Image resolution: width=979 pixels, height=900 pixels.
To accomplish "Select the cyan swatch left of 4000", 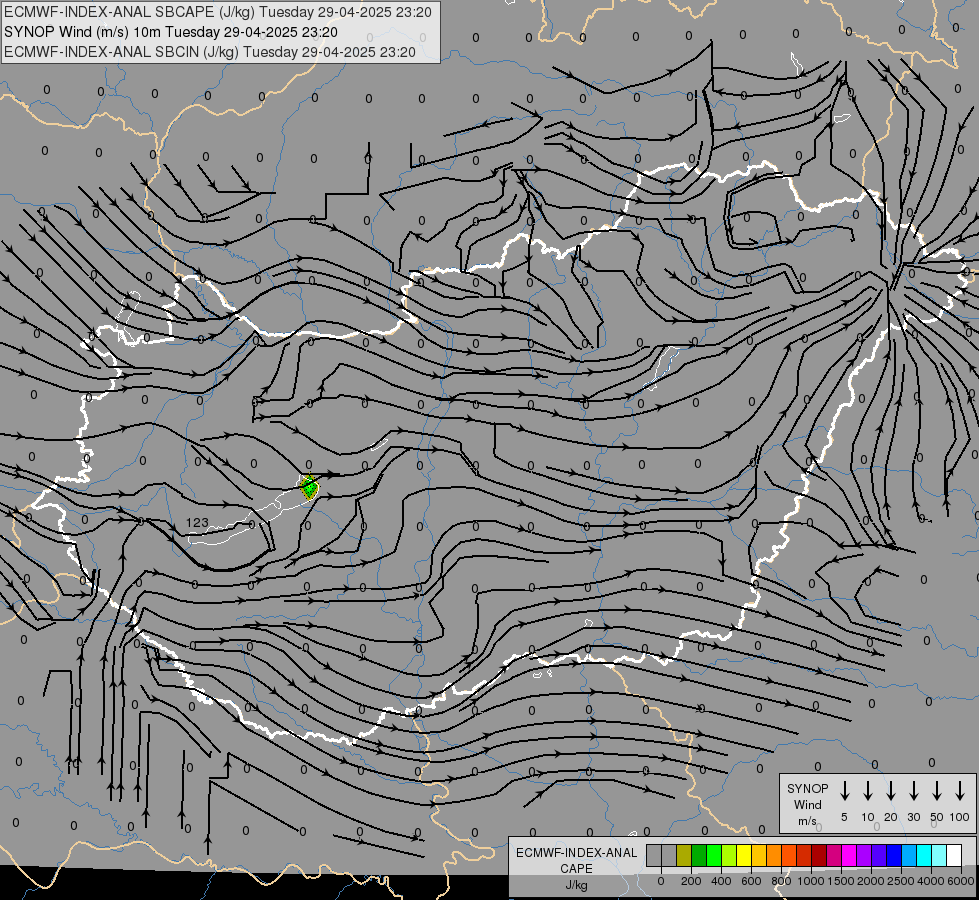I will click(x=924, y=855).
